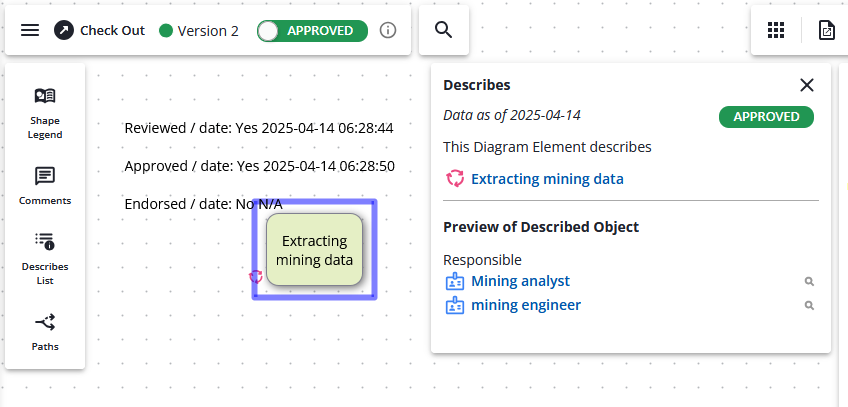
Task: Click the process icon beside the diagram shape
Action: pyautogui.click(x=255, y=276)
